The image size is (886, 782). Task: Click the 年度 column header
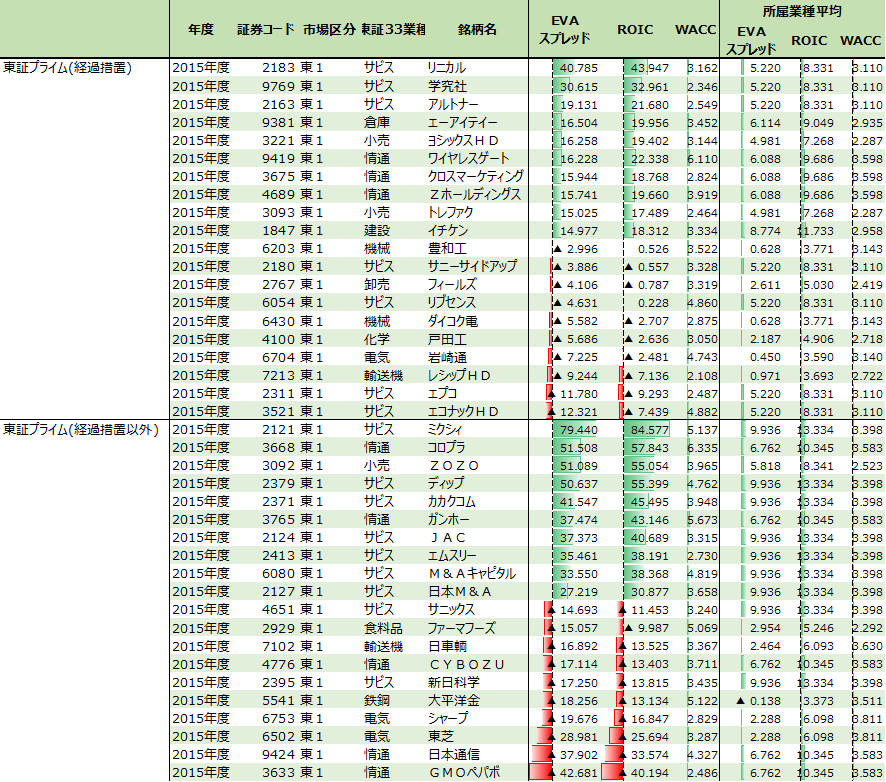pyautogui.click(x=201, y=30)
